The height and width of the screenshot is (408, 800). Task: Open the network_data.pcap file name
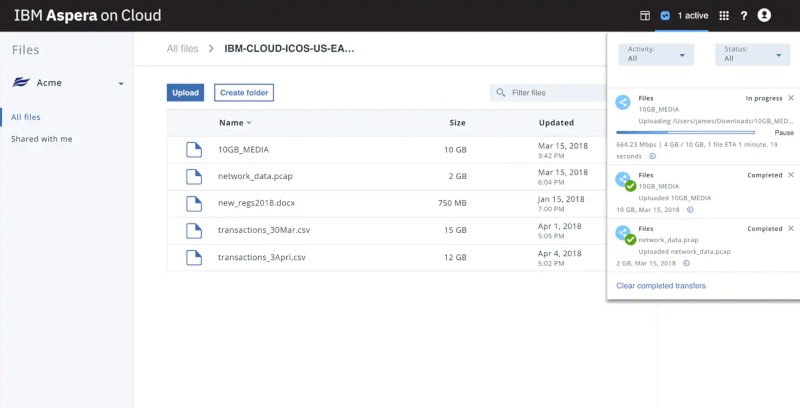255,176
